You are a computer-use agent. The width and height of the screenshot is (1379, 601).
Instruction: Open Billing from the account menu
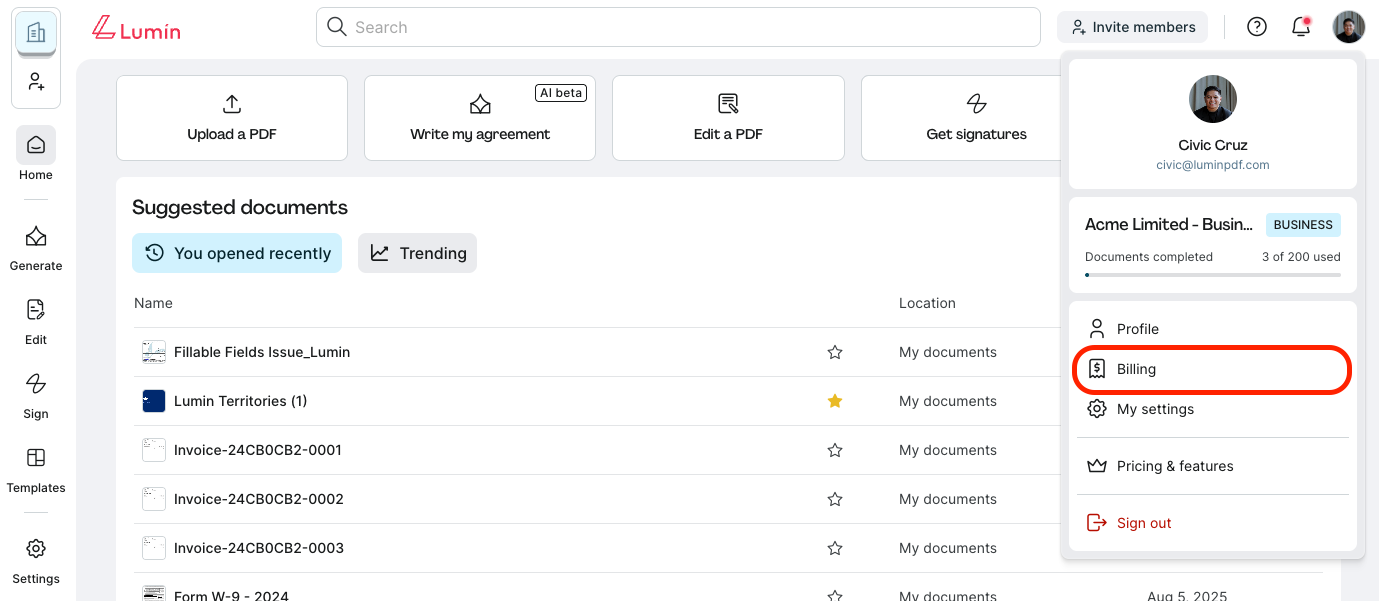(1212, 369)
